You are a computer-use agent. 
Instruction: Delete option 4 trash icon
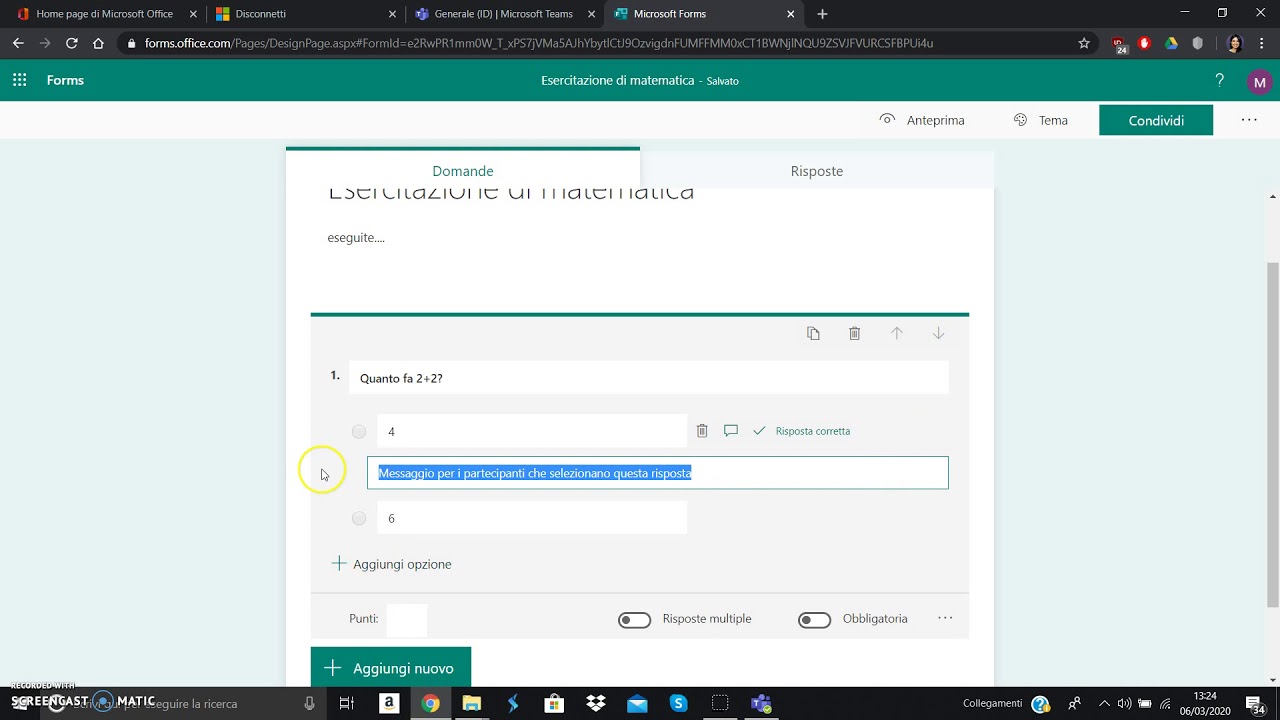click(x=702, y=431)
